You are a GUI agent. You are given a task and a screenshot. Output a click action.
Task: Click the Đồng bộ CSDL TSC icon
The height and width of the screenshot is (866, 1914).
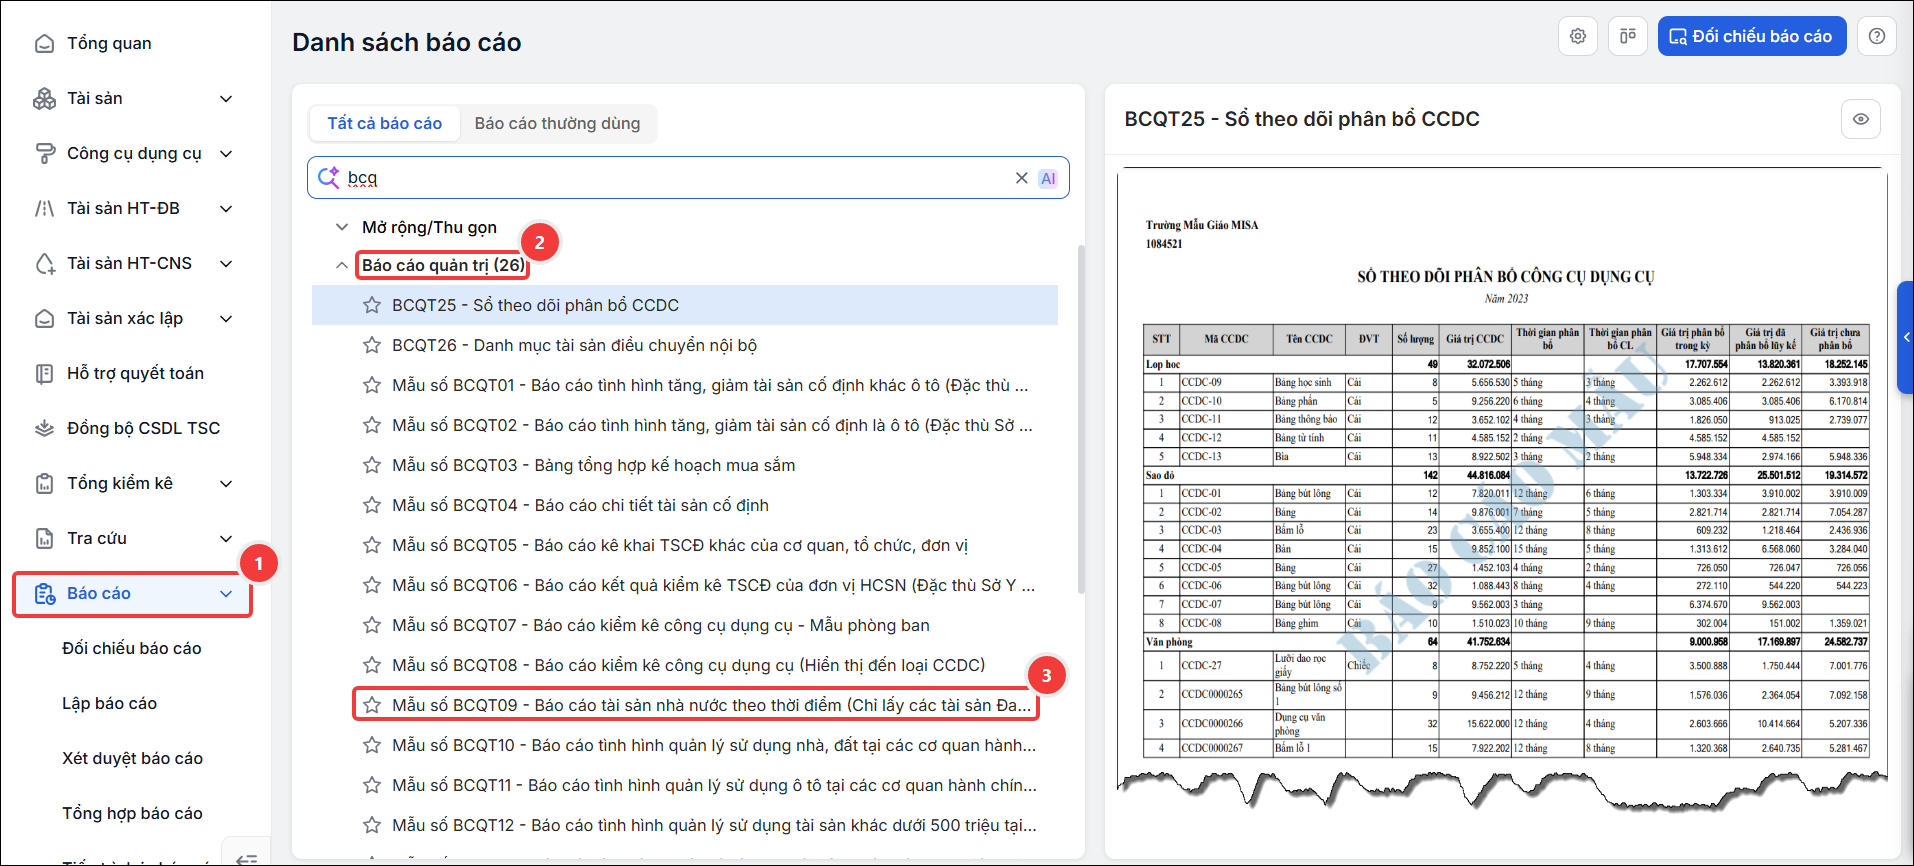tap(44, 428)
